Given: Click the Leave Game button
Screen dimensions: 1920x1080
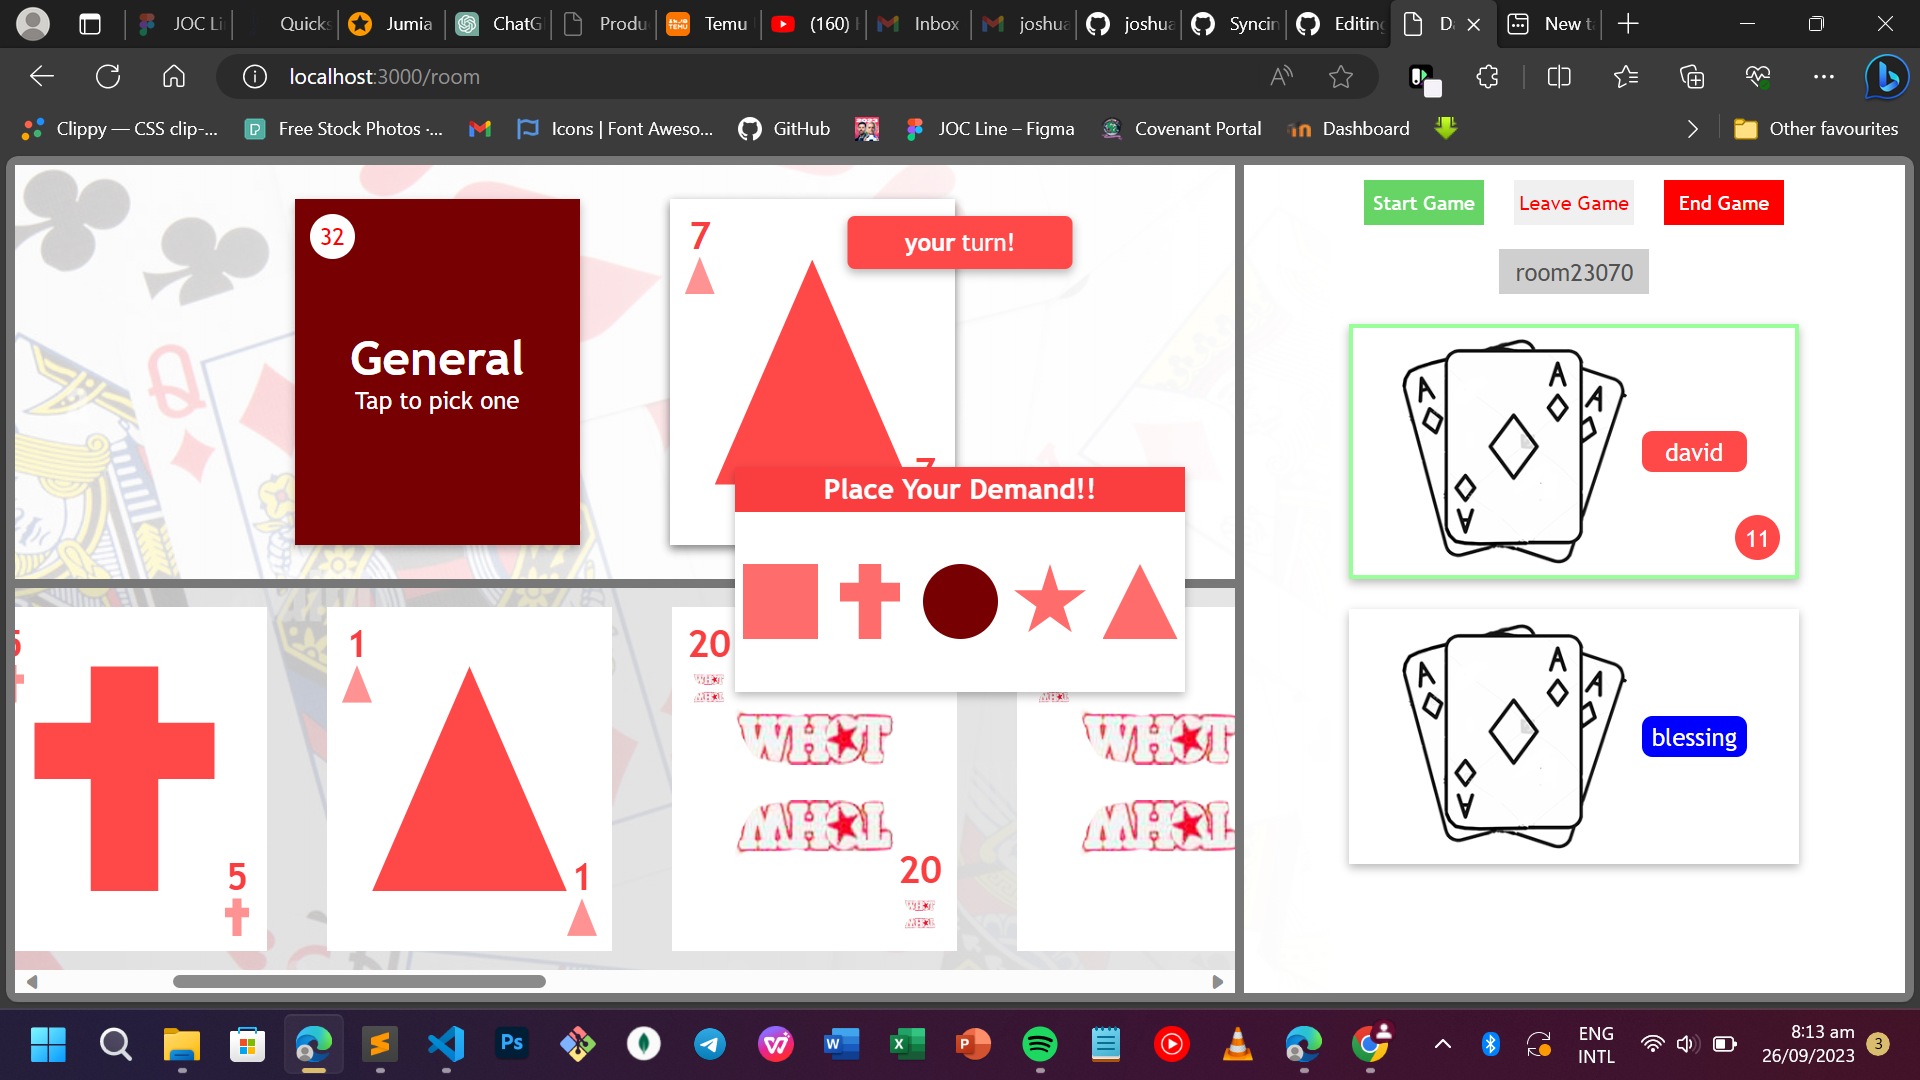Looking at the screenshot, I should 1573,203.
